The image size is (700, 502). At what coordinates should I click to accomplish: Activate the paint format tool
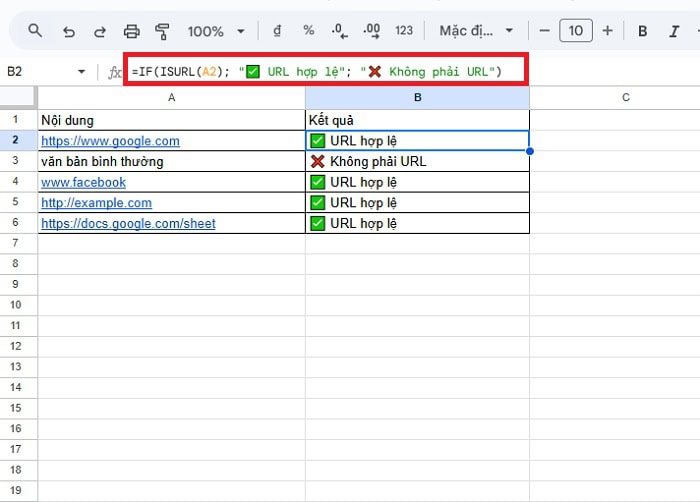click(x=162, y=31)
